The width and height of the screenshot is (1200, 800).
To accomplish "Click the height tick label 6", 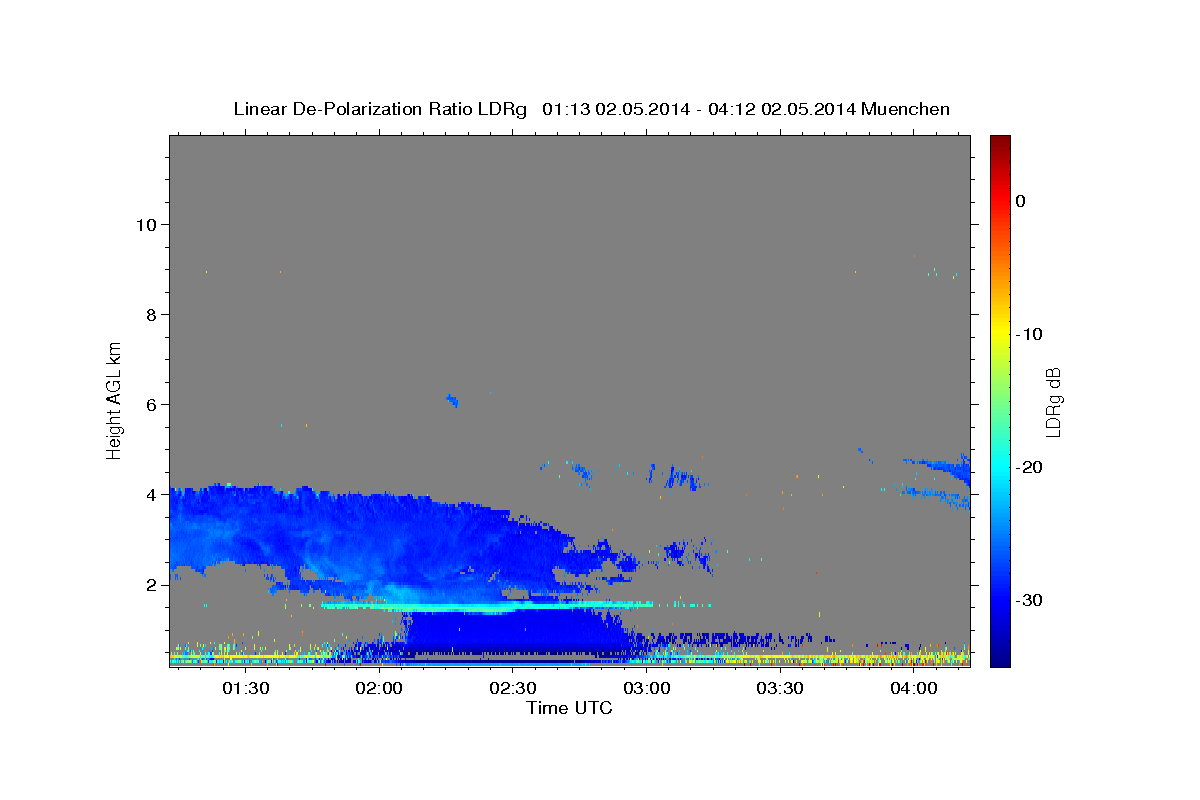I will click(x=152, y=404).
